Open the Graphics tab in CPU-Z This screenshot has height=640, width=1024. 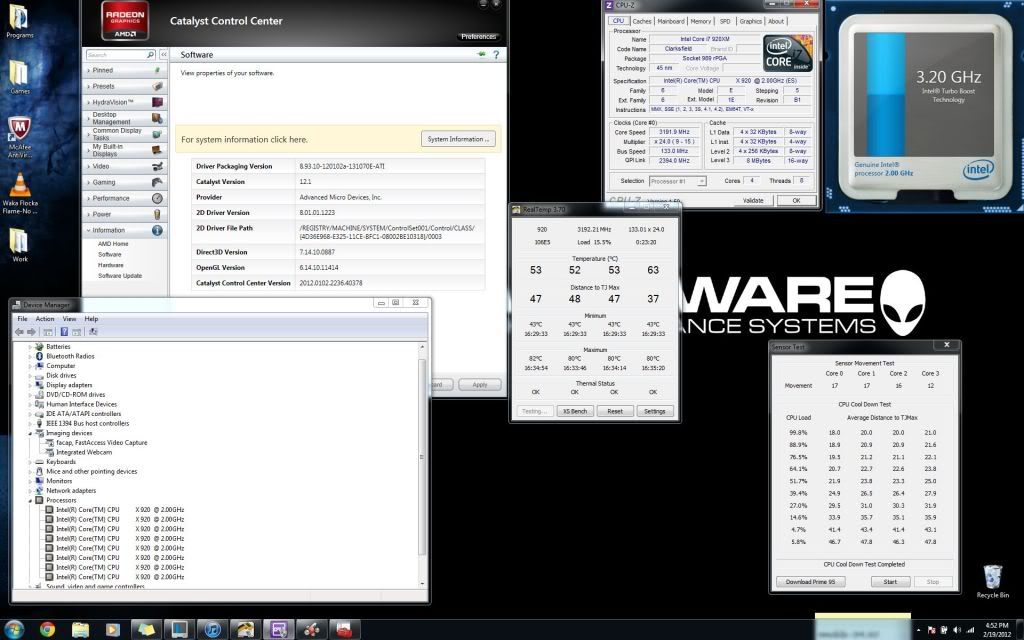click(750, 22)
